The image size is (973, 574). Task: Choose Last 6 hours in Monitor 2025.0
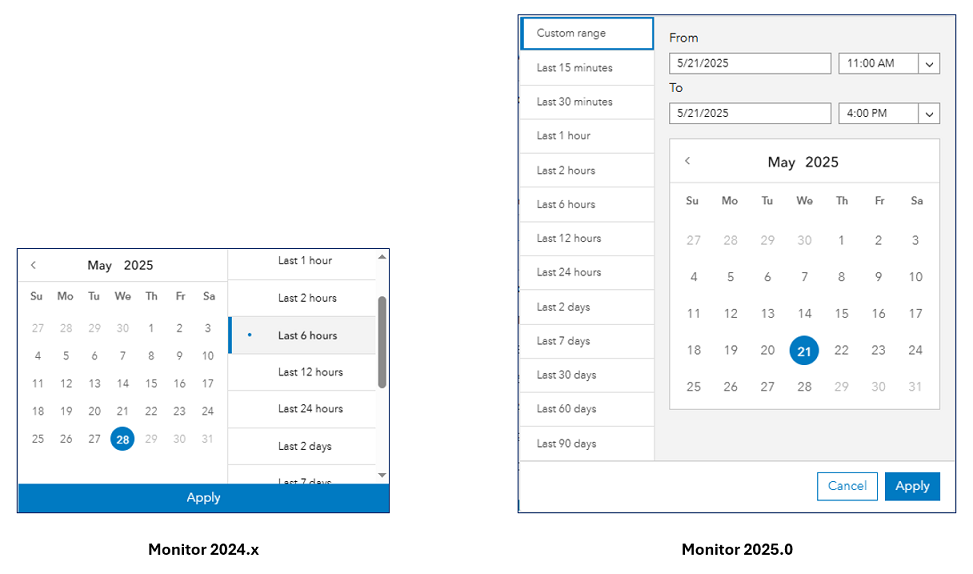tap(587, 204)
